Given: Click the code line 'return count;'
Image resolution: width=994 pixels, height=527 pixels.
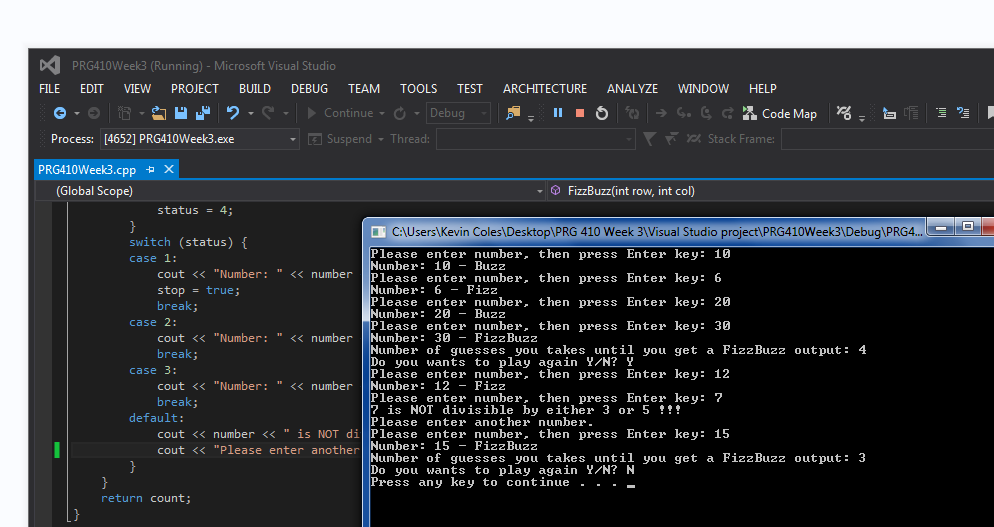Looking at the screenshot, I should click(146, 498).
